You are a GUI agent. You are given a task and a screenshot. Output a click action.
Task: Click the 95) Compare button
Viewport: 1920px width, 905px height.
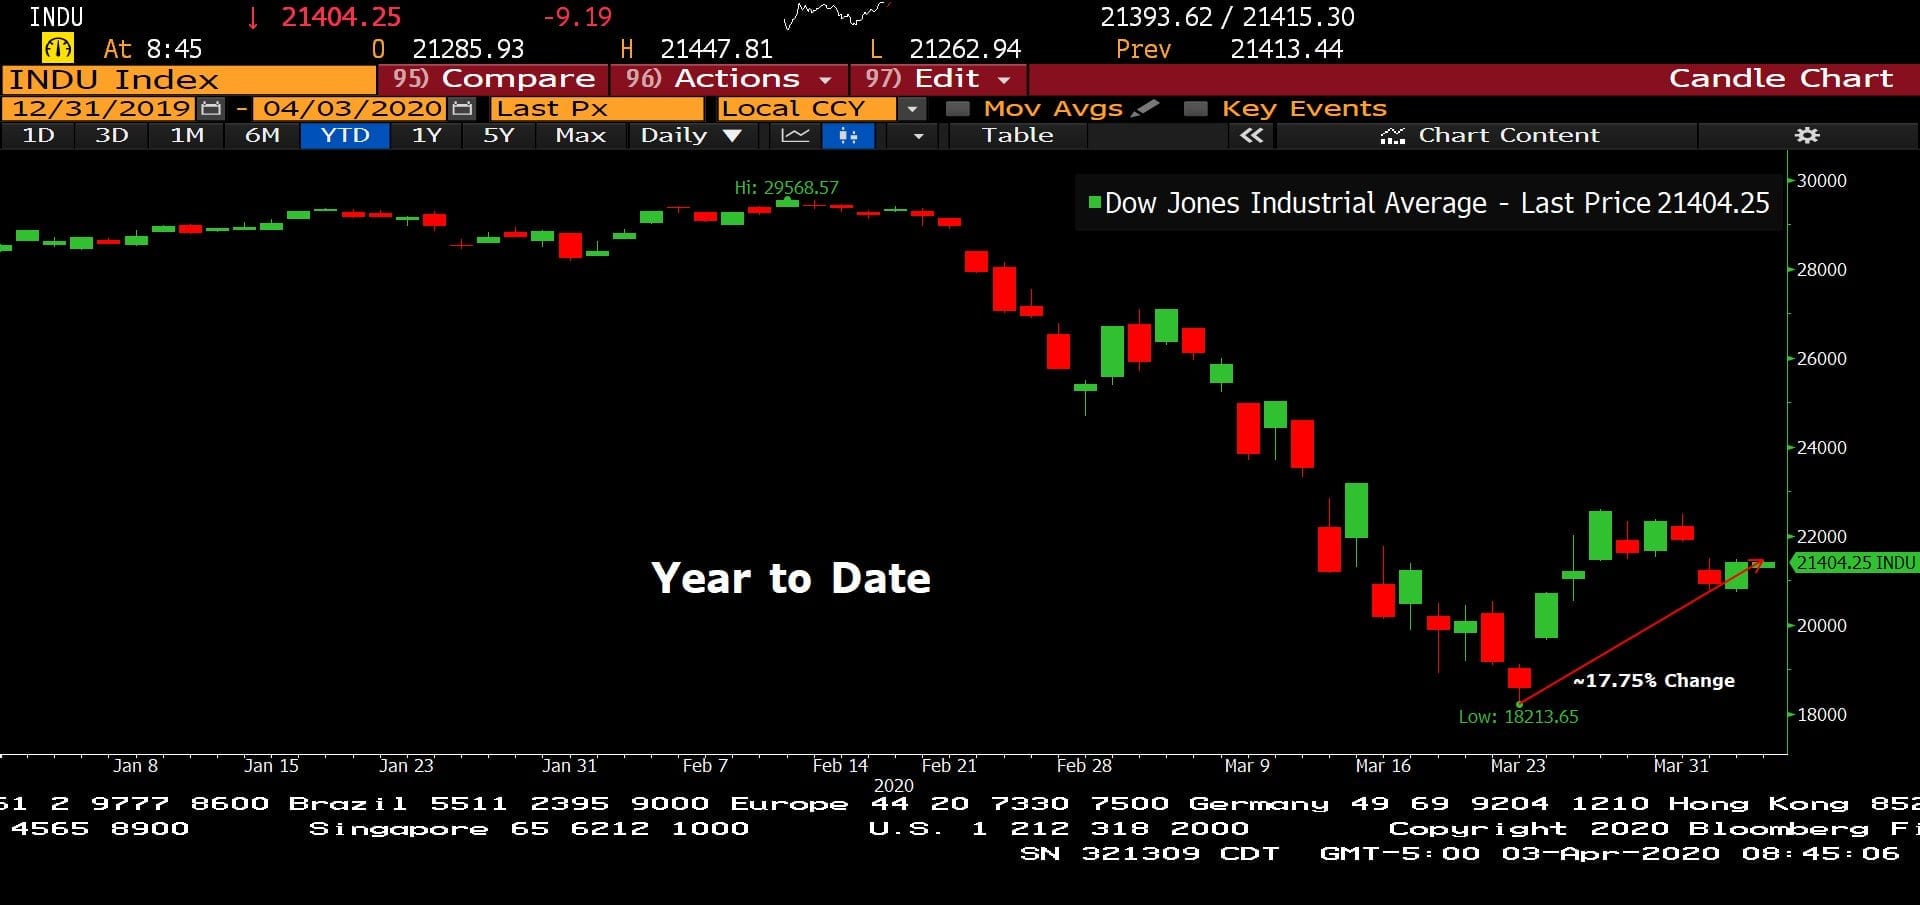(x=493, y=78)
